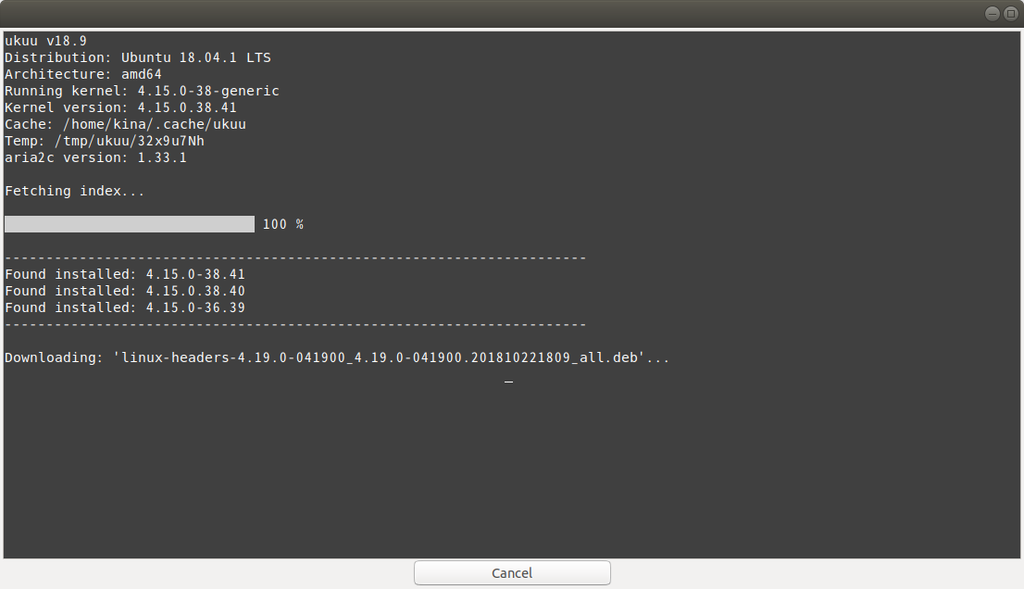Click 'Found installed: 4.15.0.38.40' line
Image resolution: width=1024 pixels, height=589 pixels.
[125, 291]
